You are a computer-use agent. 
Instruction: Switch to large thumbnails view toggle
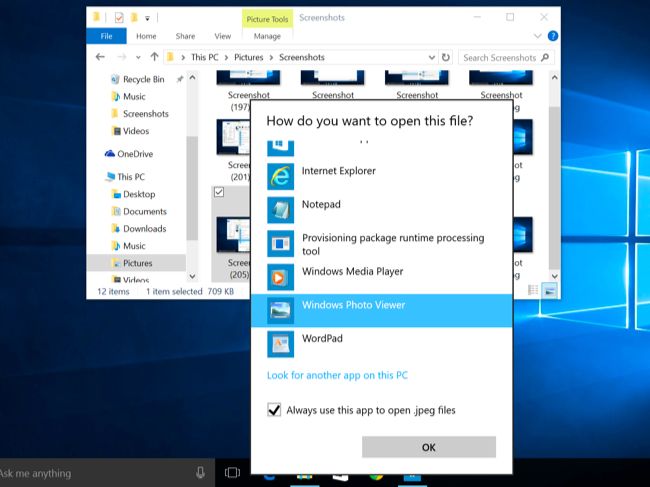550,291
